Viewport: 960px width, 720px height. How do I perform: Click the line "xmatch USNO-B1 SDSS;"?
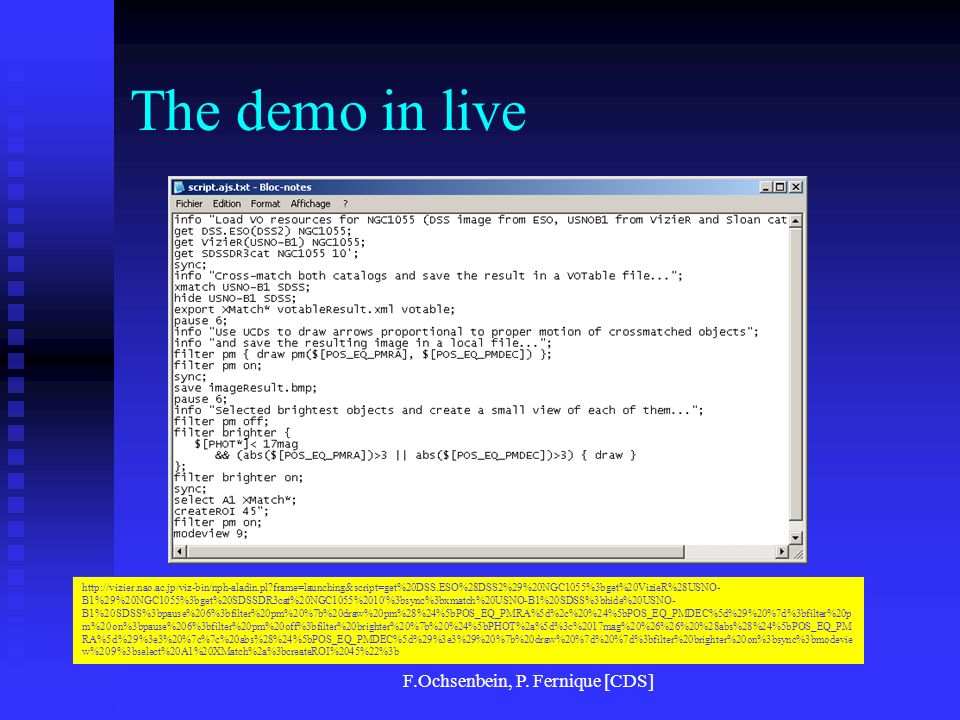pos(242,287)
